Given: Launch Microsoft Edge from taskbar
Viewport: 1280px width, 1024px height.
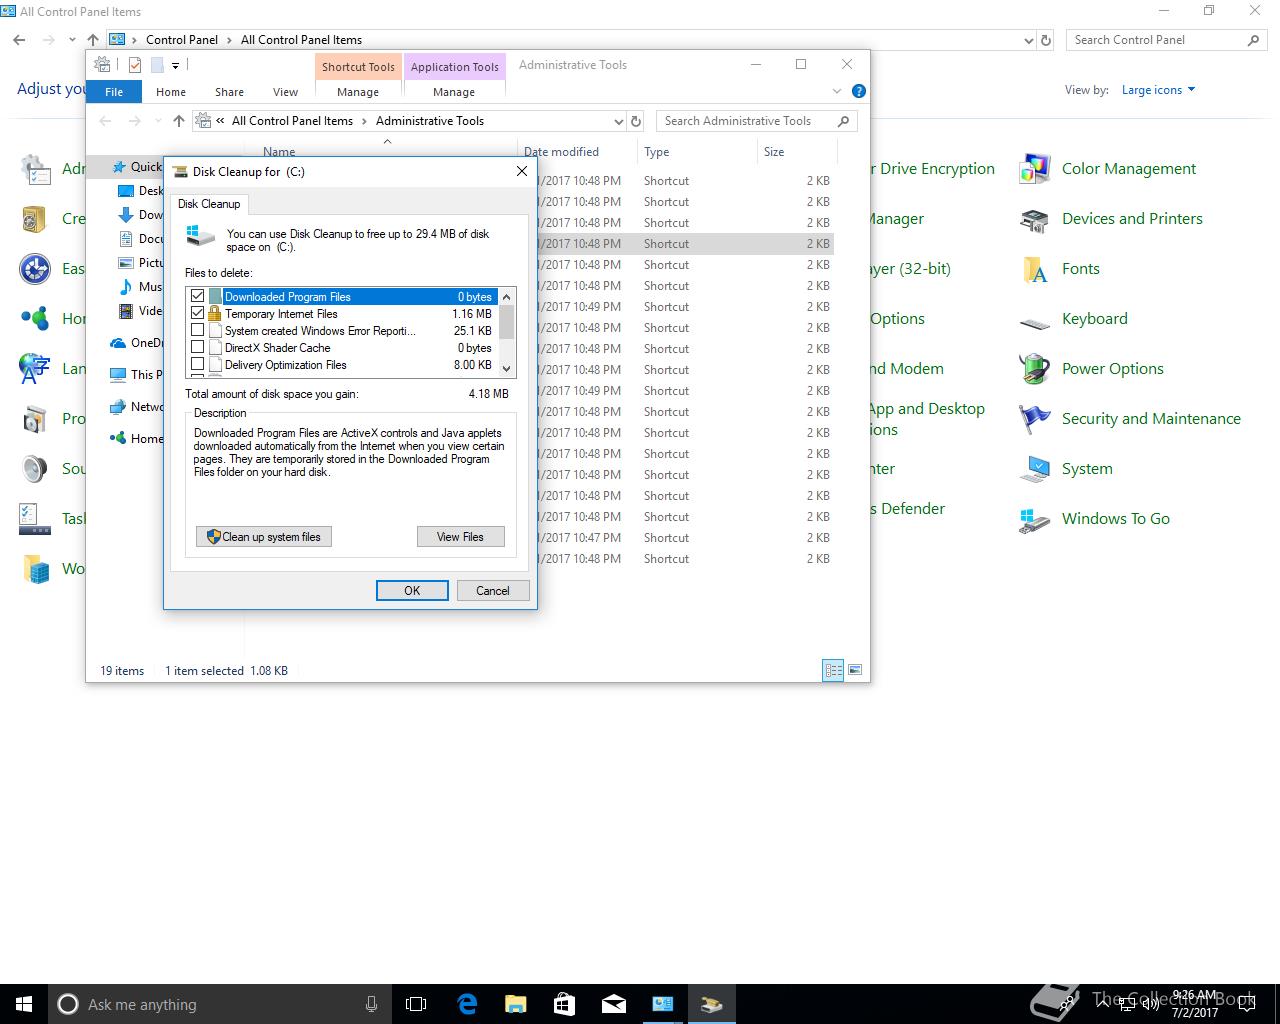Looking at the screenshot, I should pos(466,1004).
